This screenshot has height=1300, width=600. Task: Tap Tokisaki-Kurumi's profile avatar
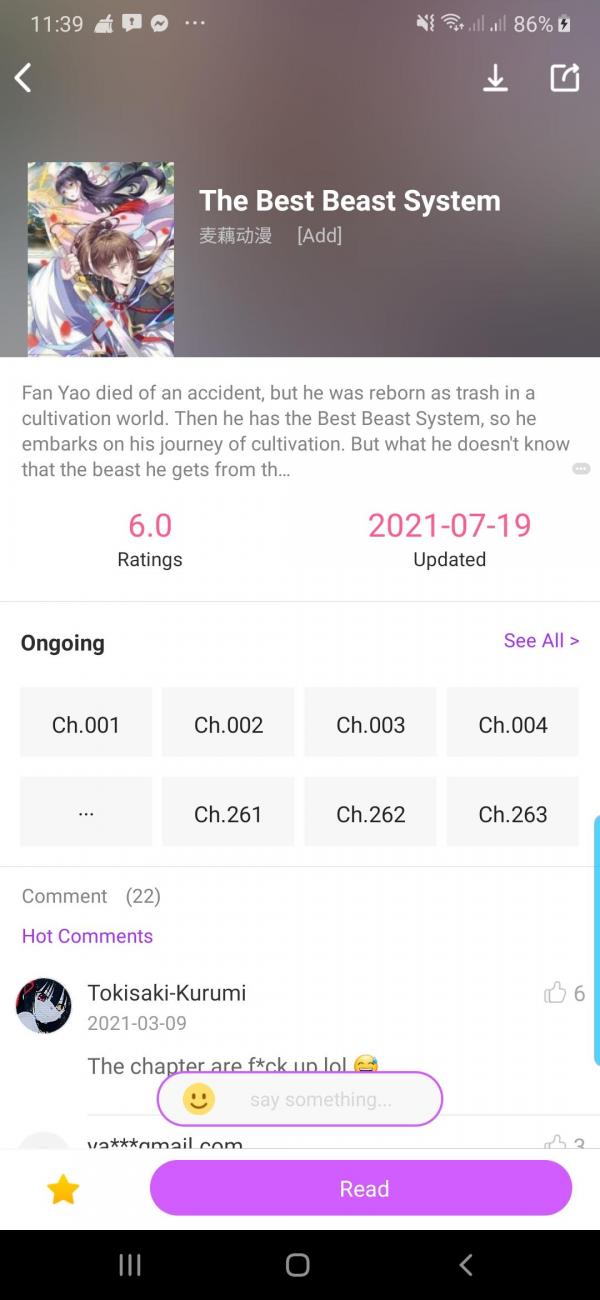tap(44, 1005)
